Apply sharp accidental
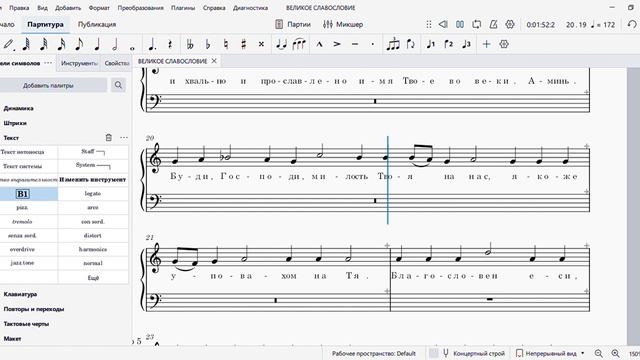Viewport: 640px width, 360px height. (244, 44)
